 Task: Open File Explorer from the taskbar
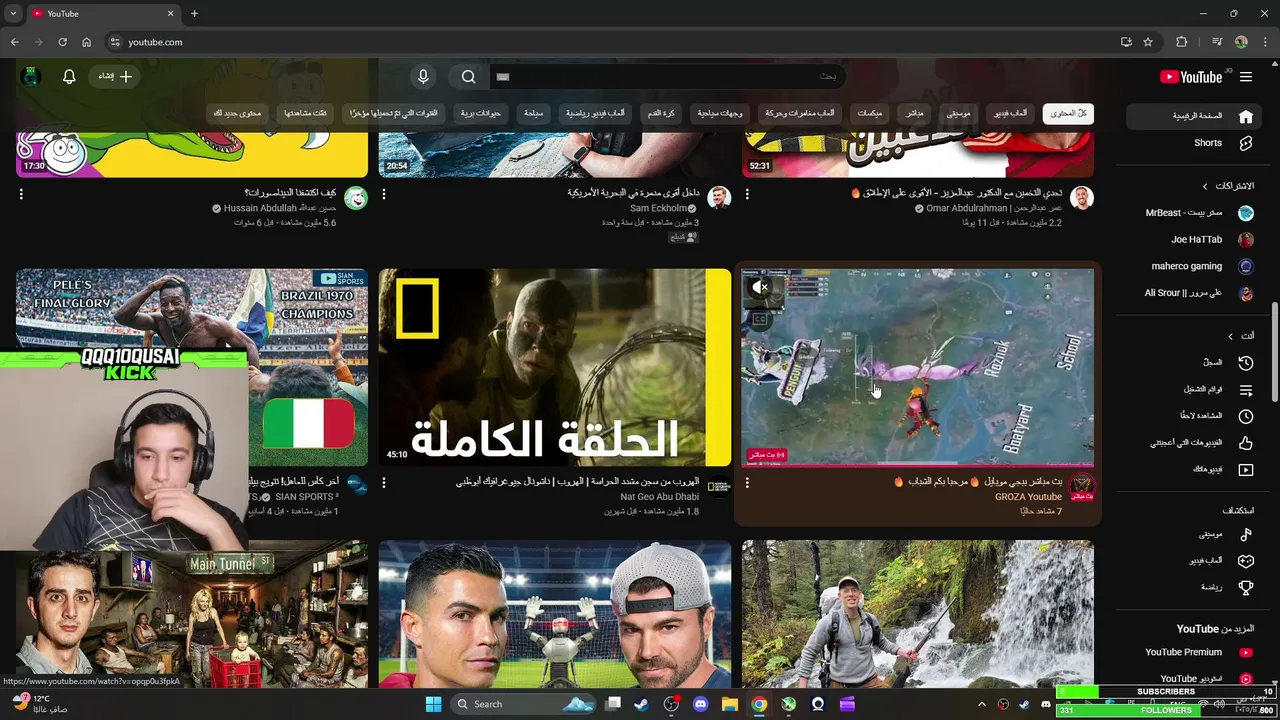pyautogui.click(x=730, y=704)
